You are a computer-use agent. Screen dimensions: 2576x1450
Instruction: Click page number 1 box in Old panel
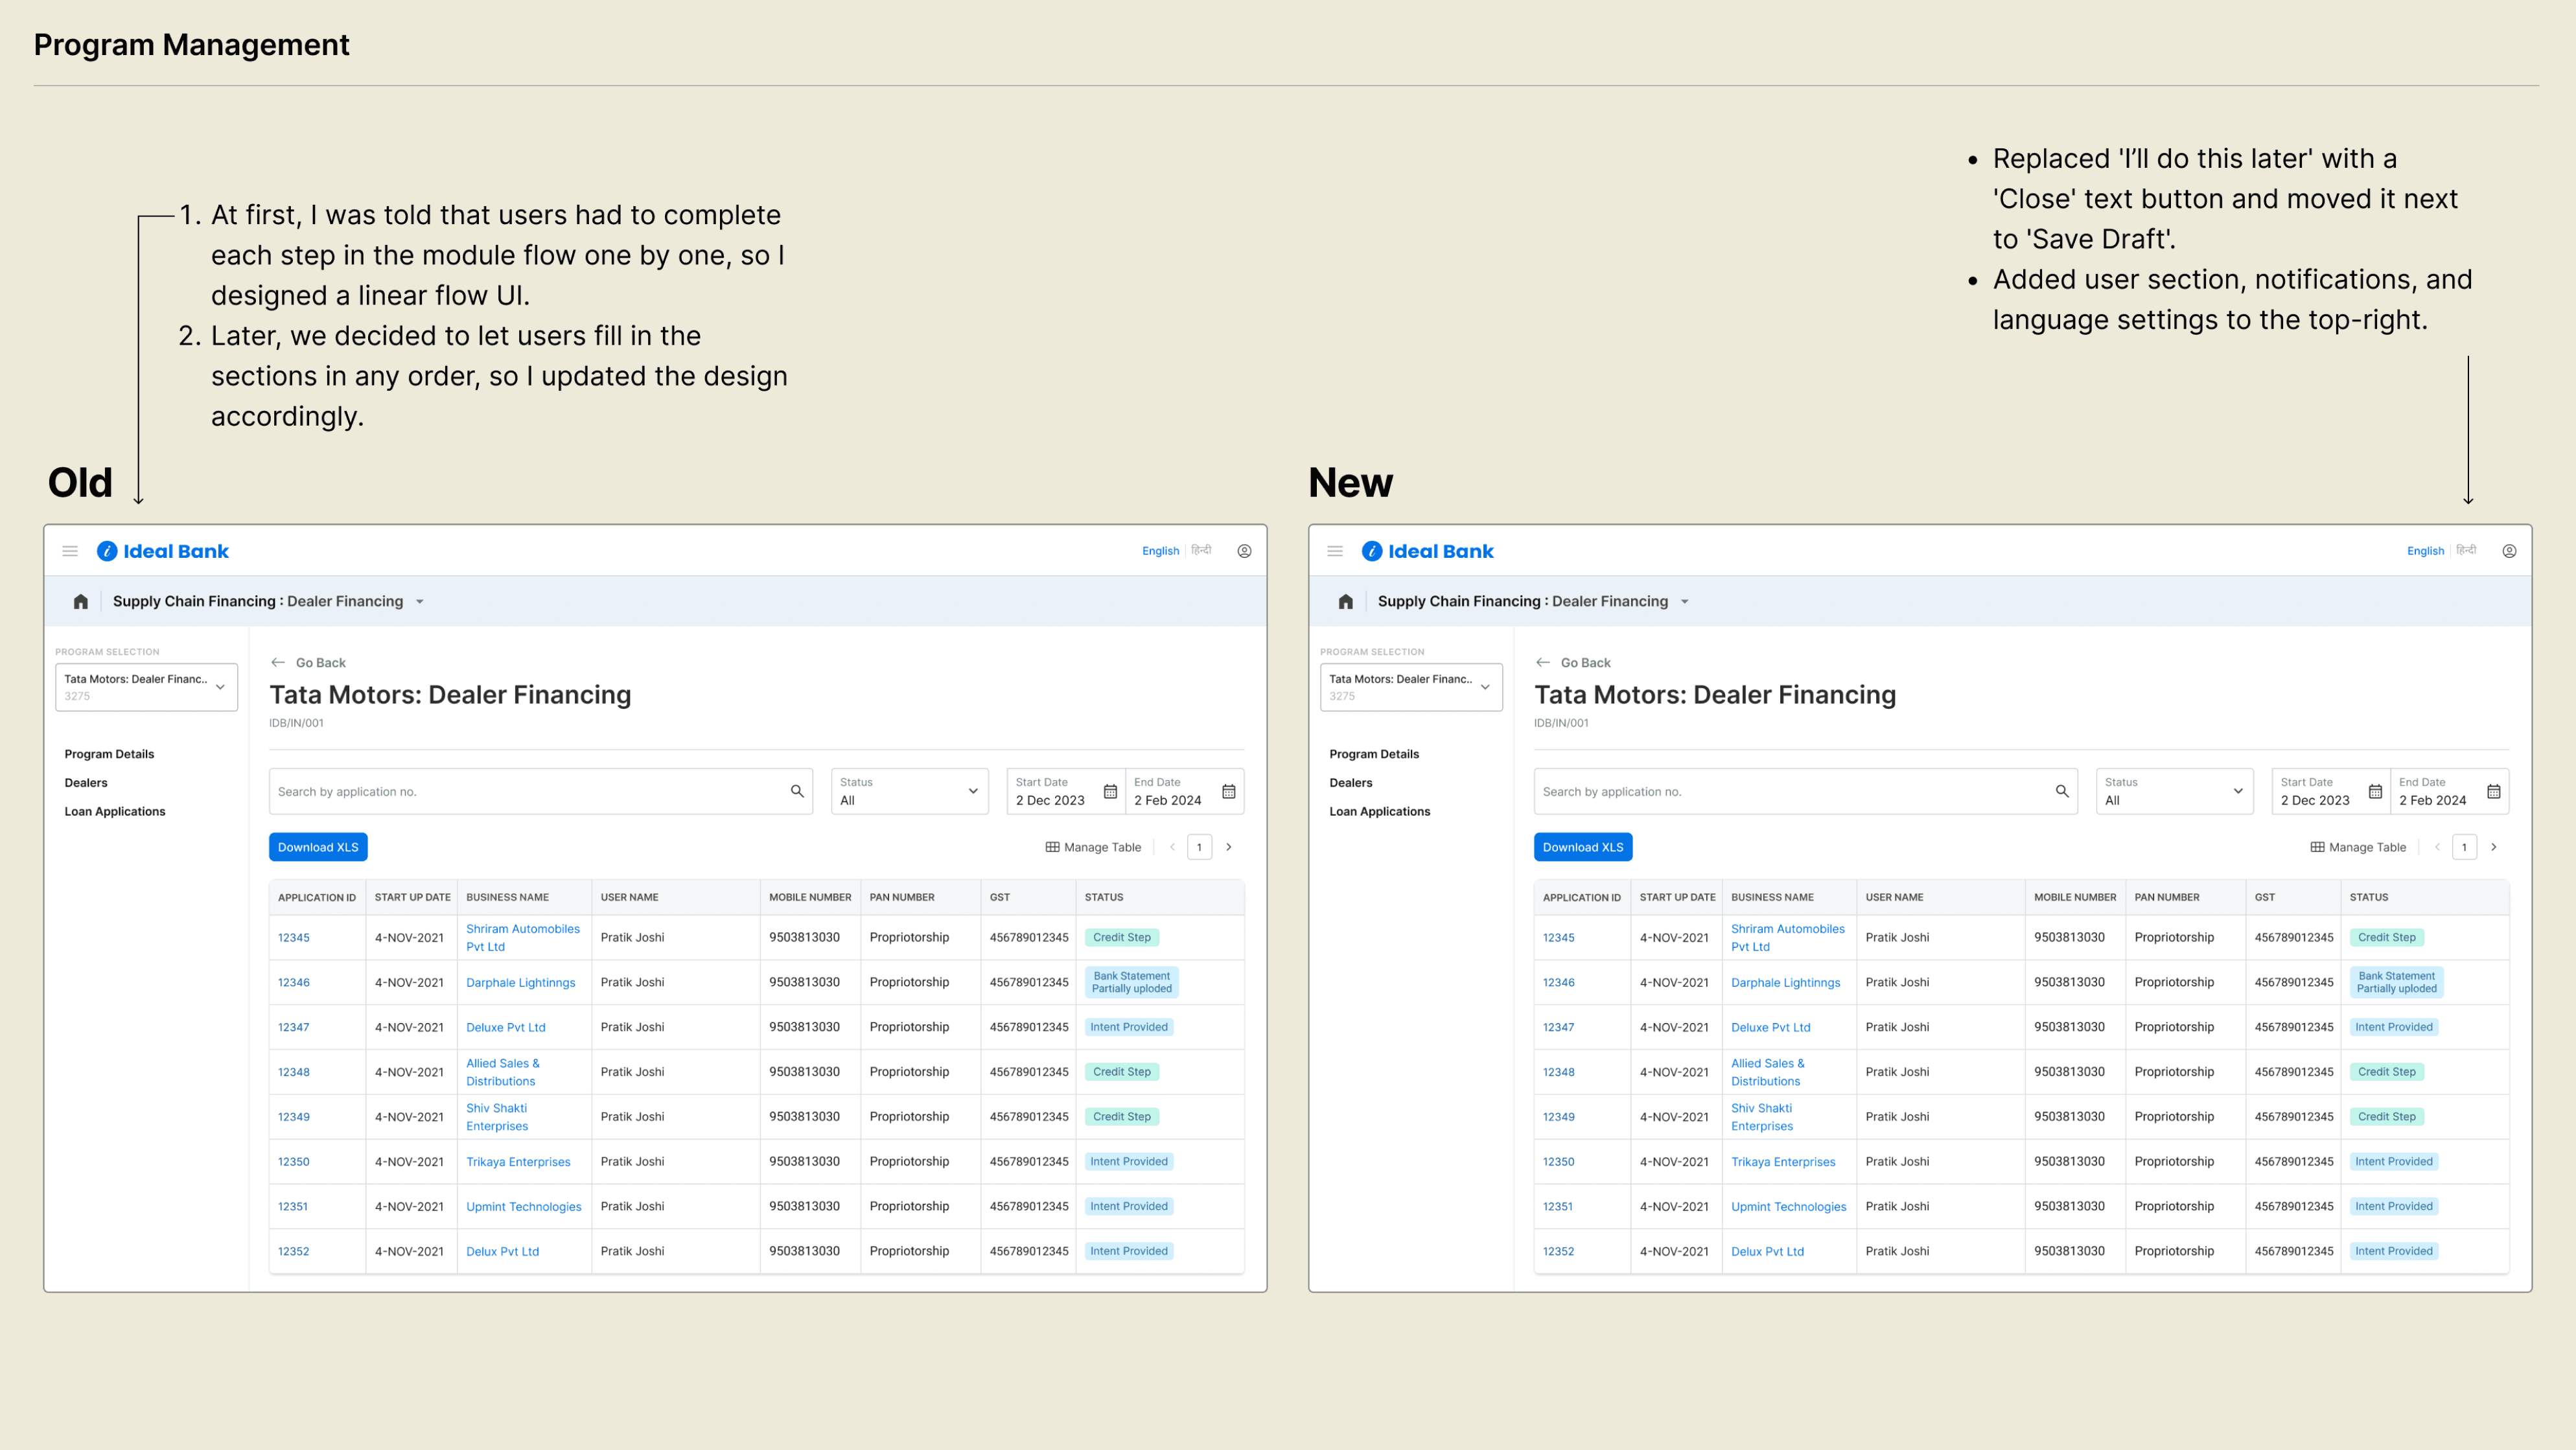[x=1199, y=847]
